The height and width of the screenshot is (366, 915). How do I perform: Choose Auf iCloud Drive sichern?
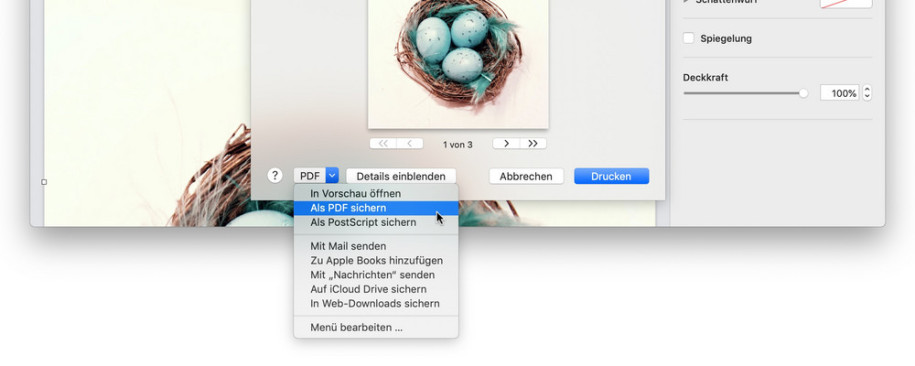(x=376, y=289)
